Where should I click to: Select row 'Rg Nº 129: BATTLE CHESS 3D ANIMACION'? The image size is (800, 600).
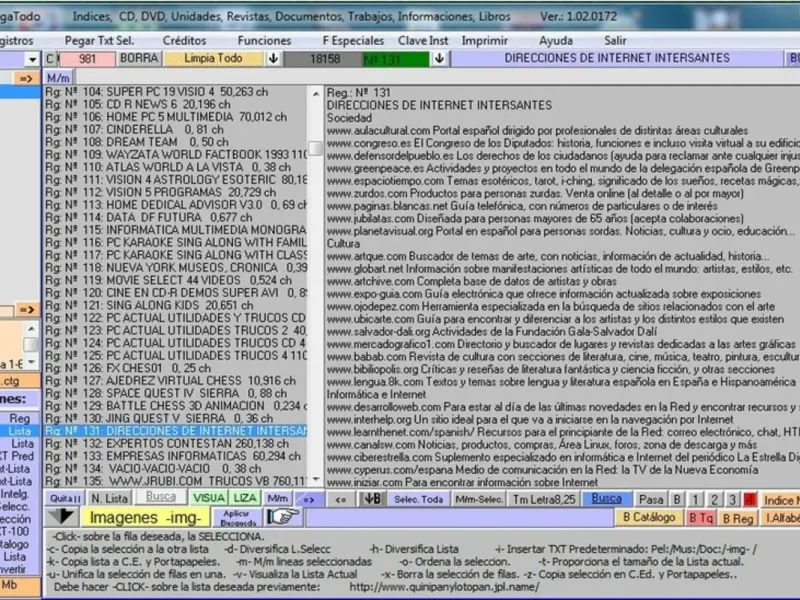click(176, 406)
